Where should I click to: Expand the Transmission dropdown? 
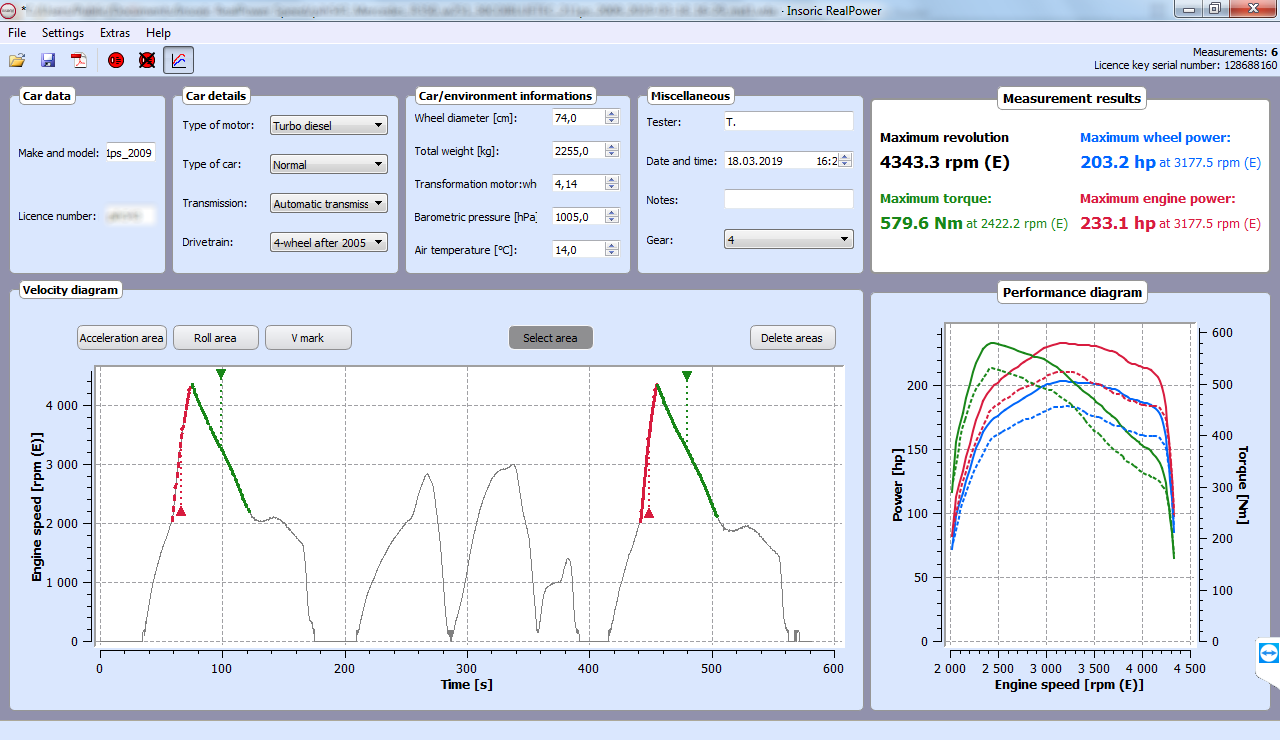point(329,203)
